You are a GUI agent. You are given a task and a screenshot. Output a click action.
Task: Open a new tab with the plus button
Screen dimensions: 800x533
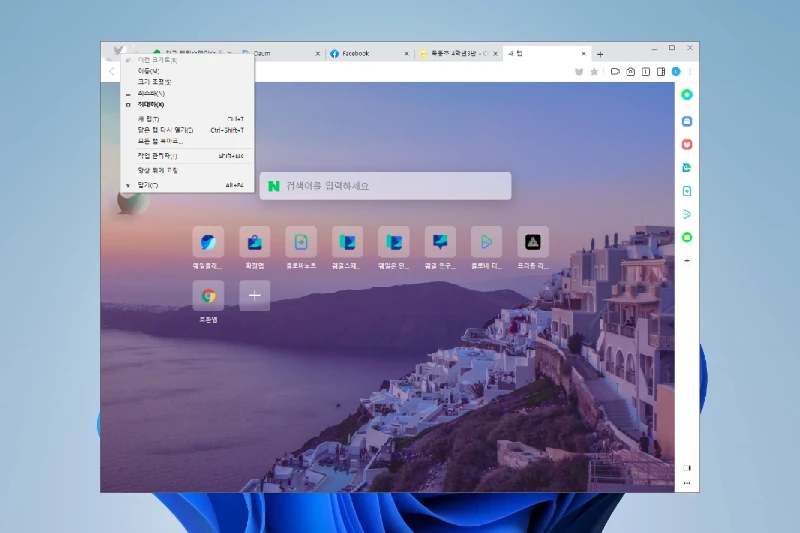coord(600,54)
